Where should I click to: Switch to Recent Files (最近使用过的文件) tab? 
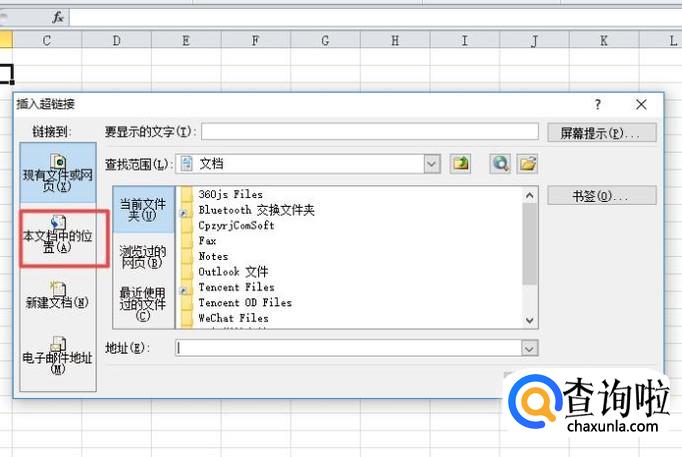[144, 304]
